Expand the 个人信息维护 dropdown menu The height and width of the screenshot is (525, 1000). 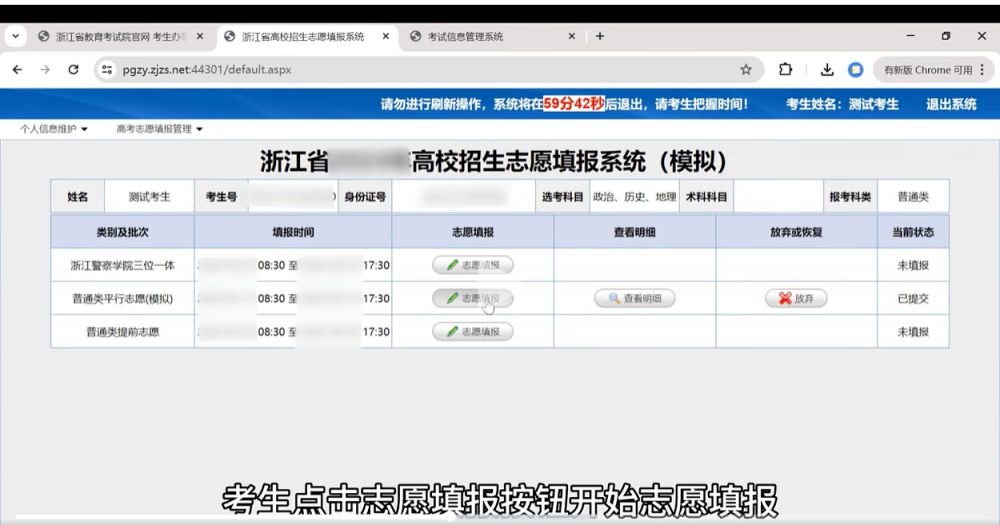54,129
